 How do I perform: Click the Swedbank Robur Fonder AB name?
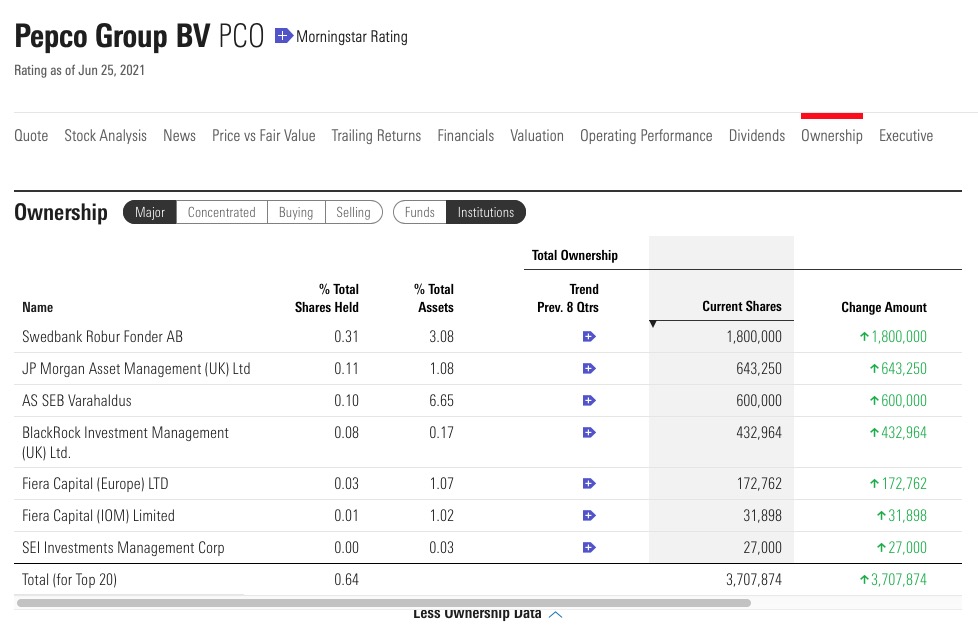point(104,336)
